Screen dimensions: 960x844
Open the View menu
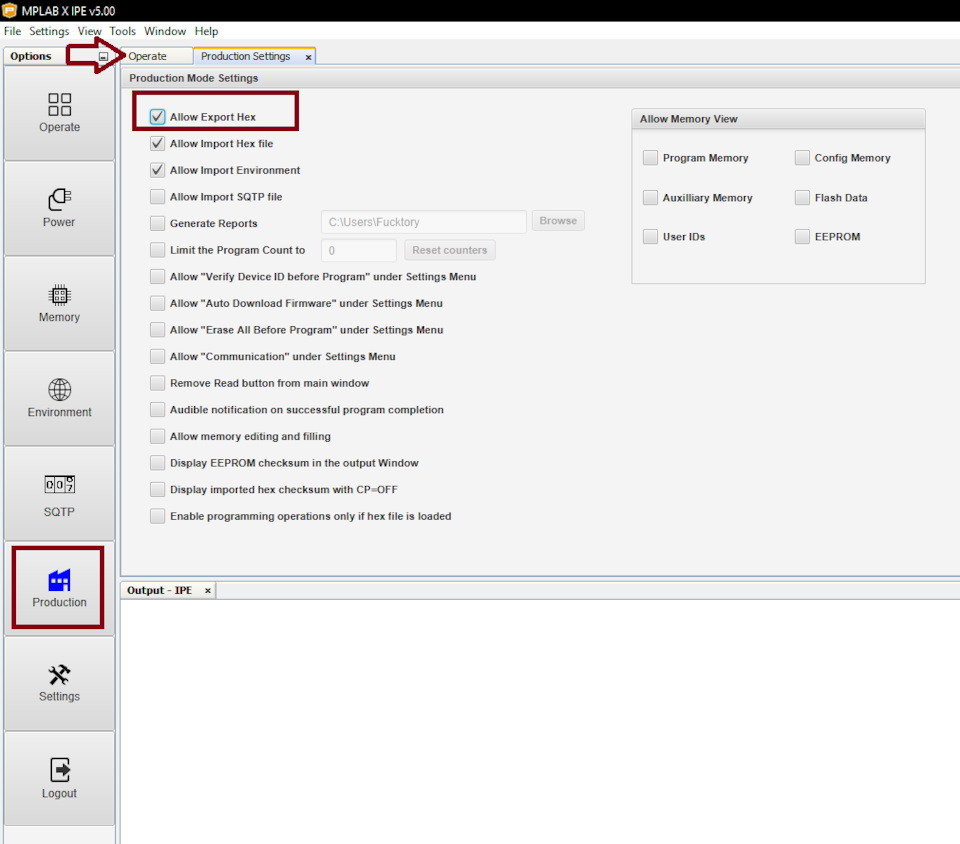click(89, 31)
